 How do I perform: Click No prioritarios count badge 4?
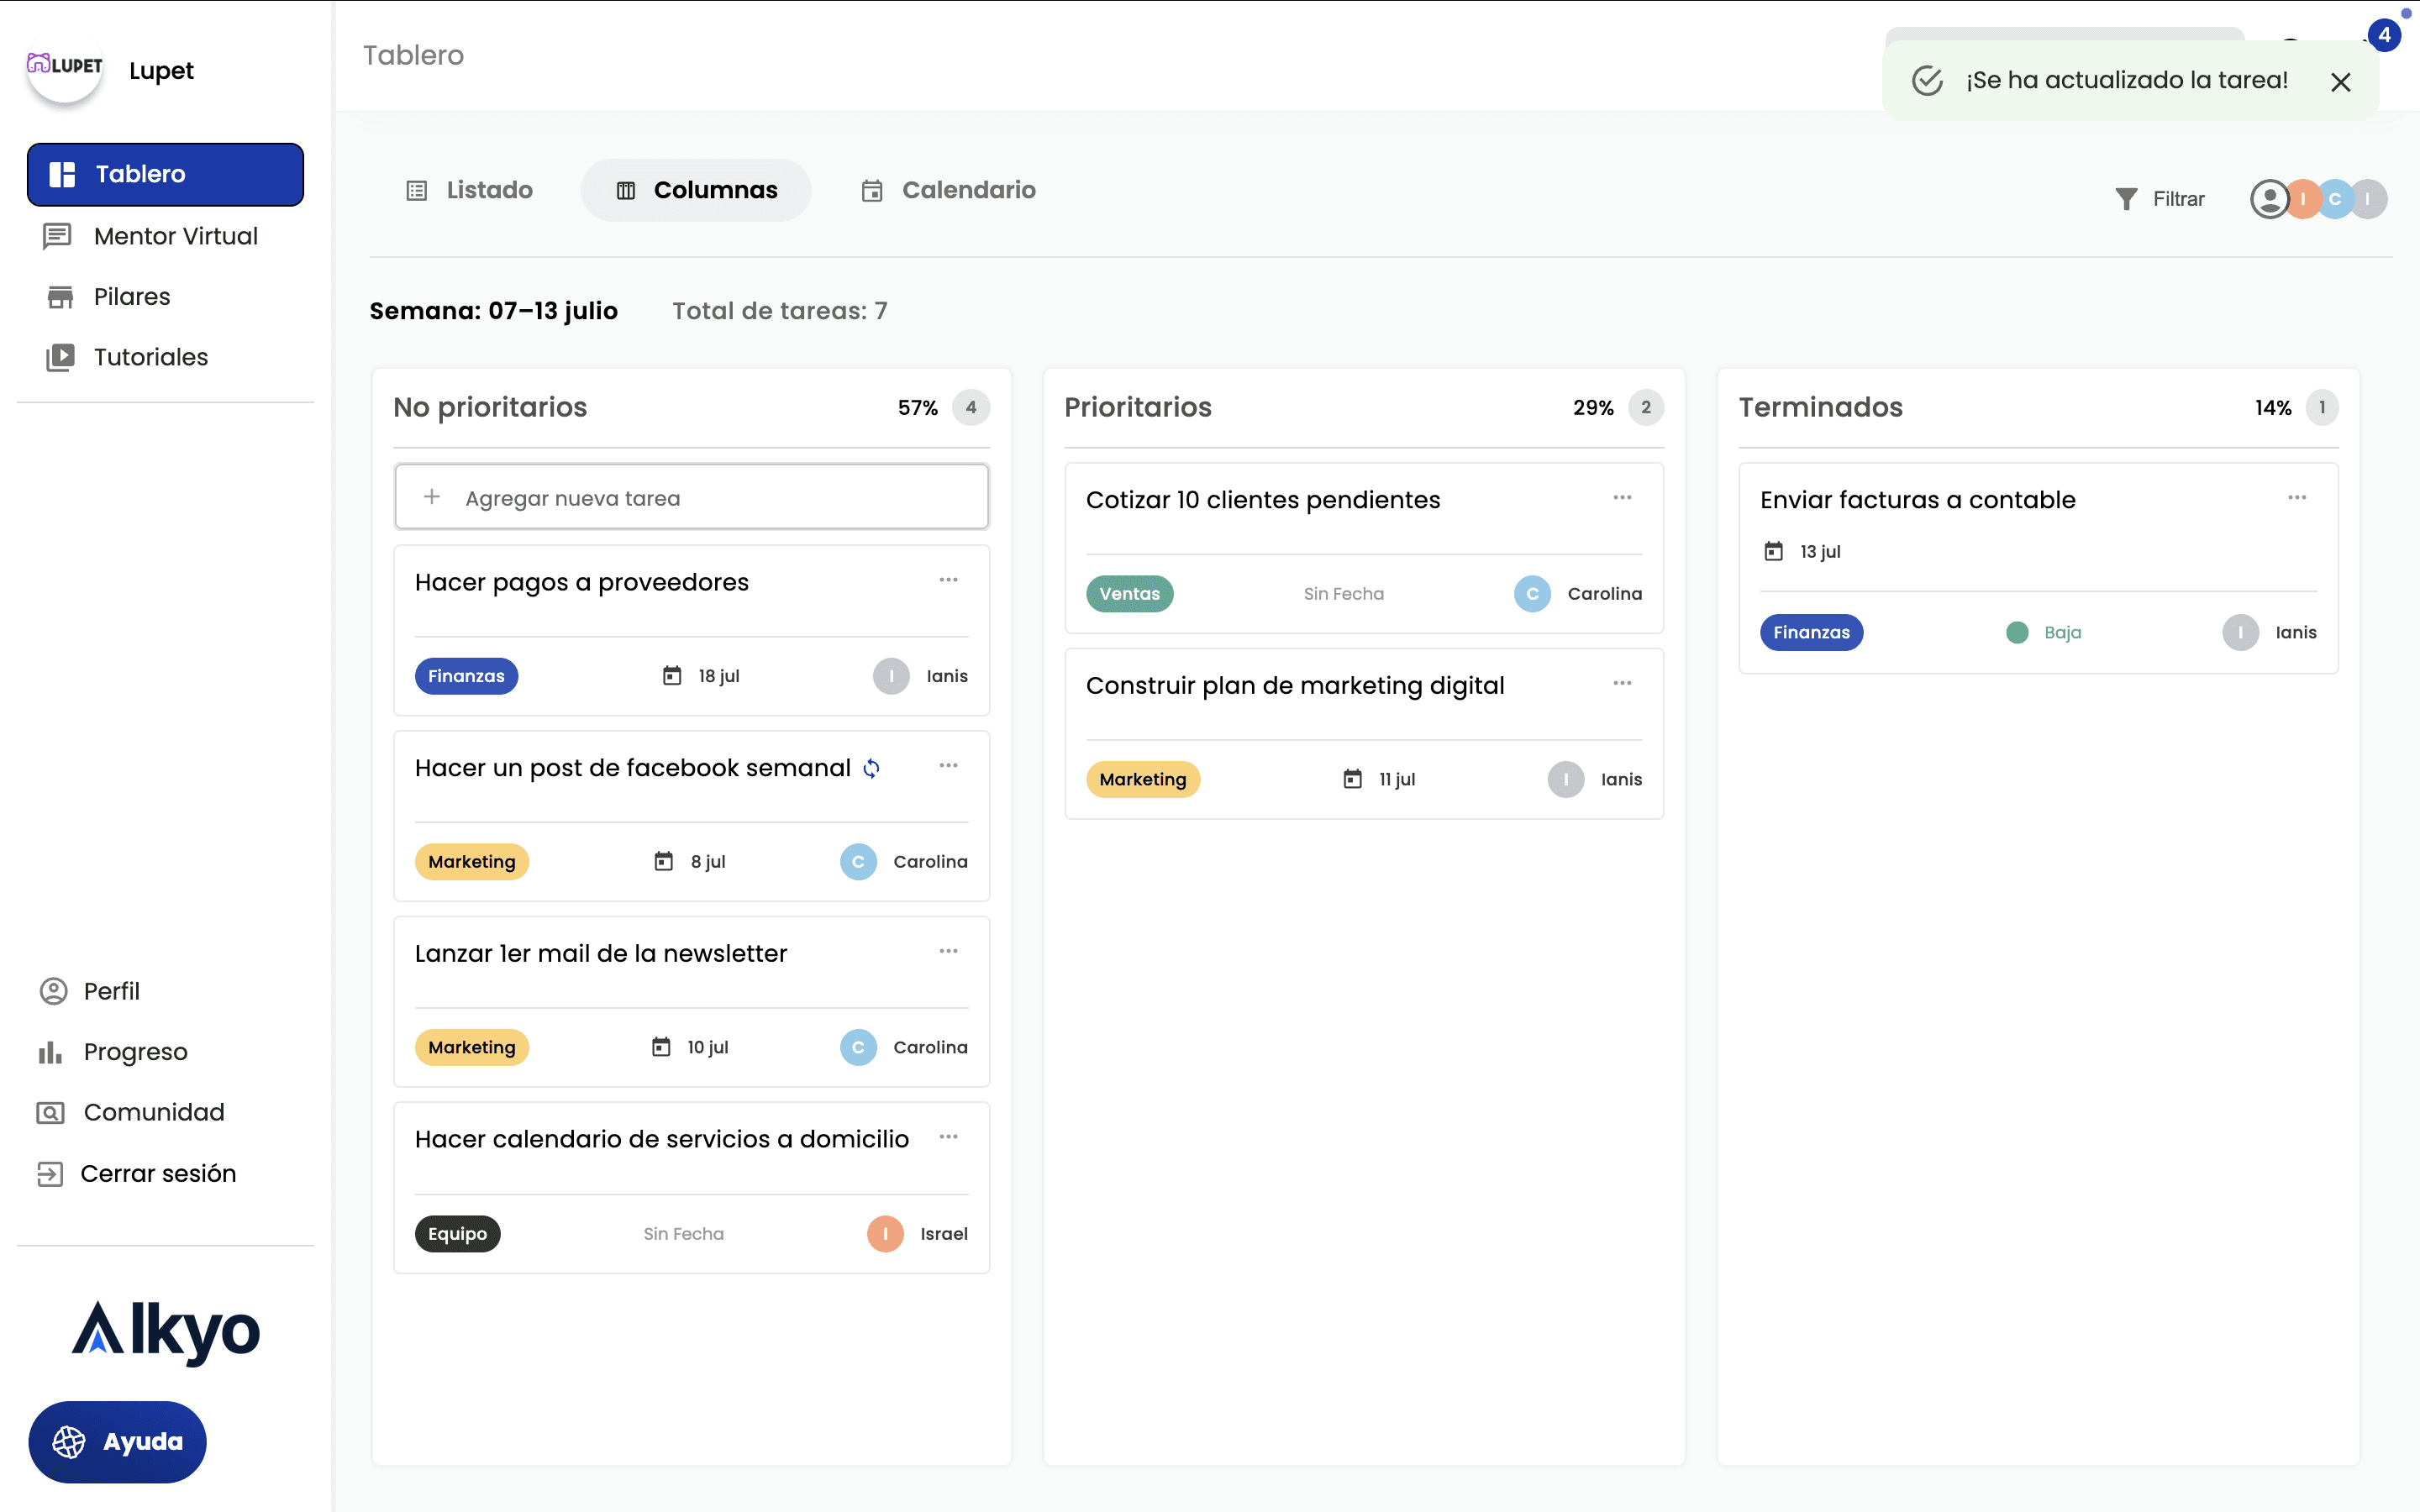tap(970, 408)
